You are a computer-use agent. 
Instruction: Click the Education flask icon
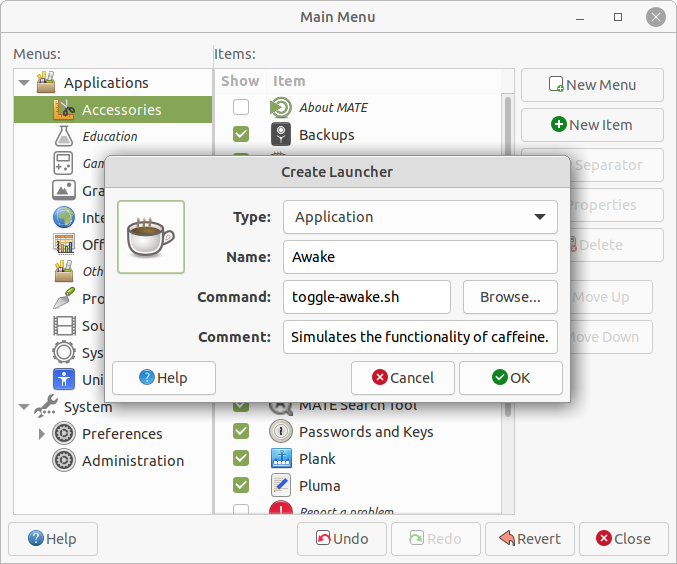64,136
